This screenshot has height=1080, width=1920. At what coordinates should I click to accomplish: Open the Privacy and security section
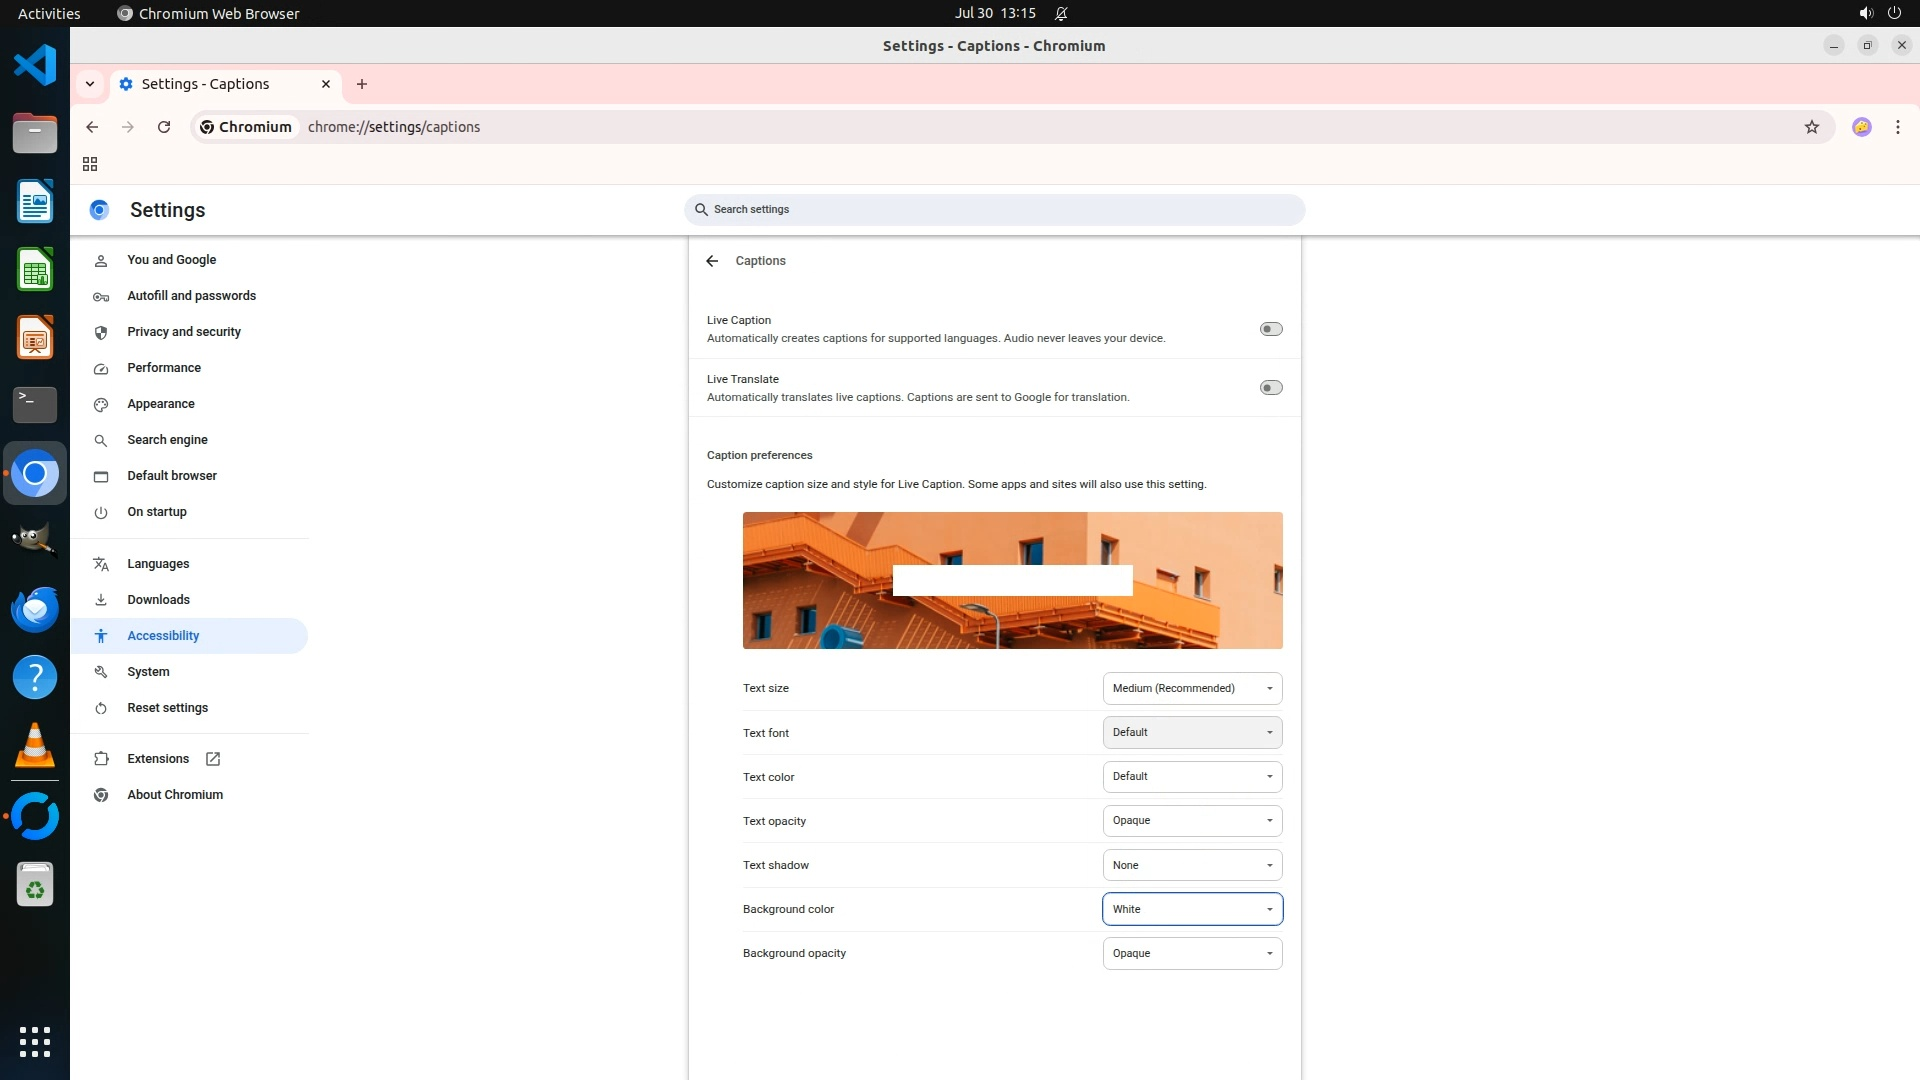coord(184,332)
